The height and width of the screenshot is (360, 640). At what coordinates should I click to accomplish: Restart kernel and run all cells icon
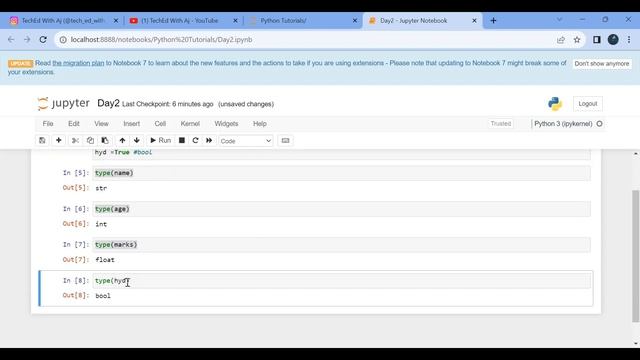[209, 140]
